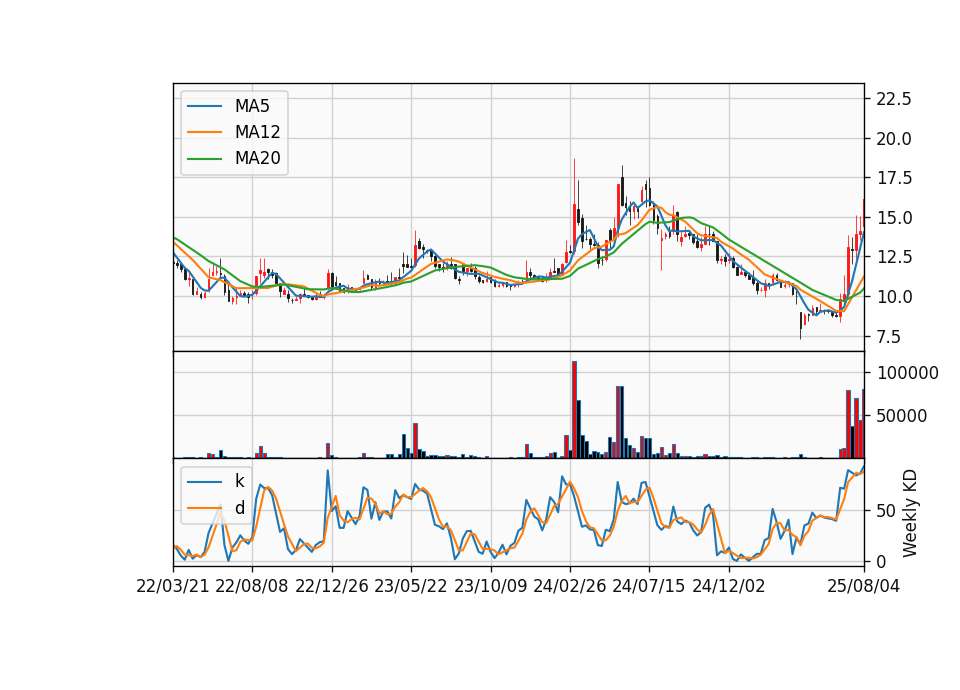Click the 22.5 price axis tick
Viewport: 960px width, 690px height.
click(894, 99)
